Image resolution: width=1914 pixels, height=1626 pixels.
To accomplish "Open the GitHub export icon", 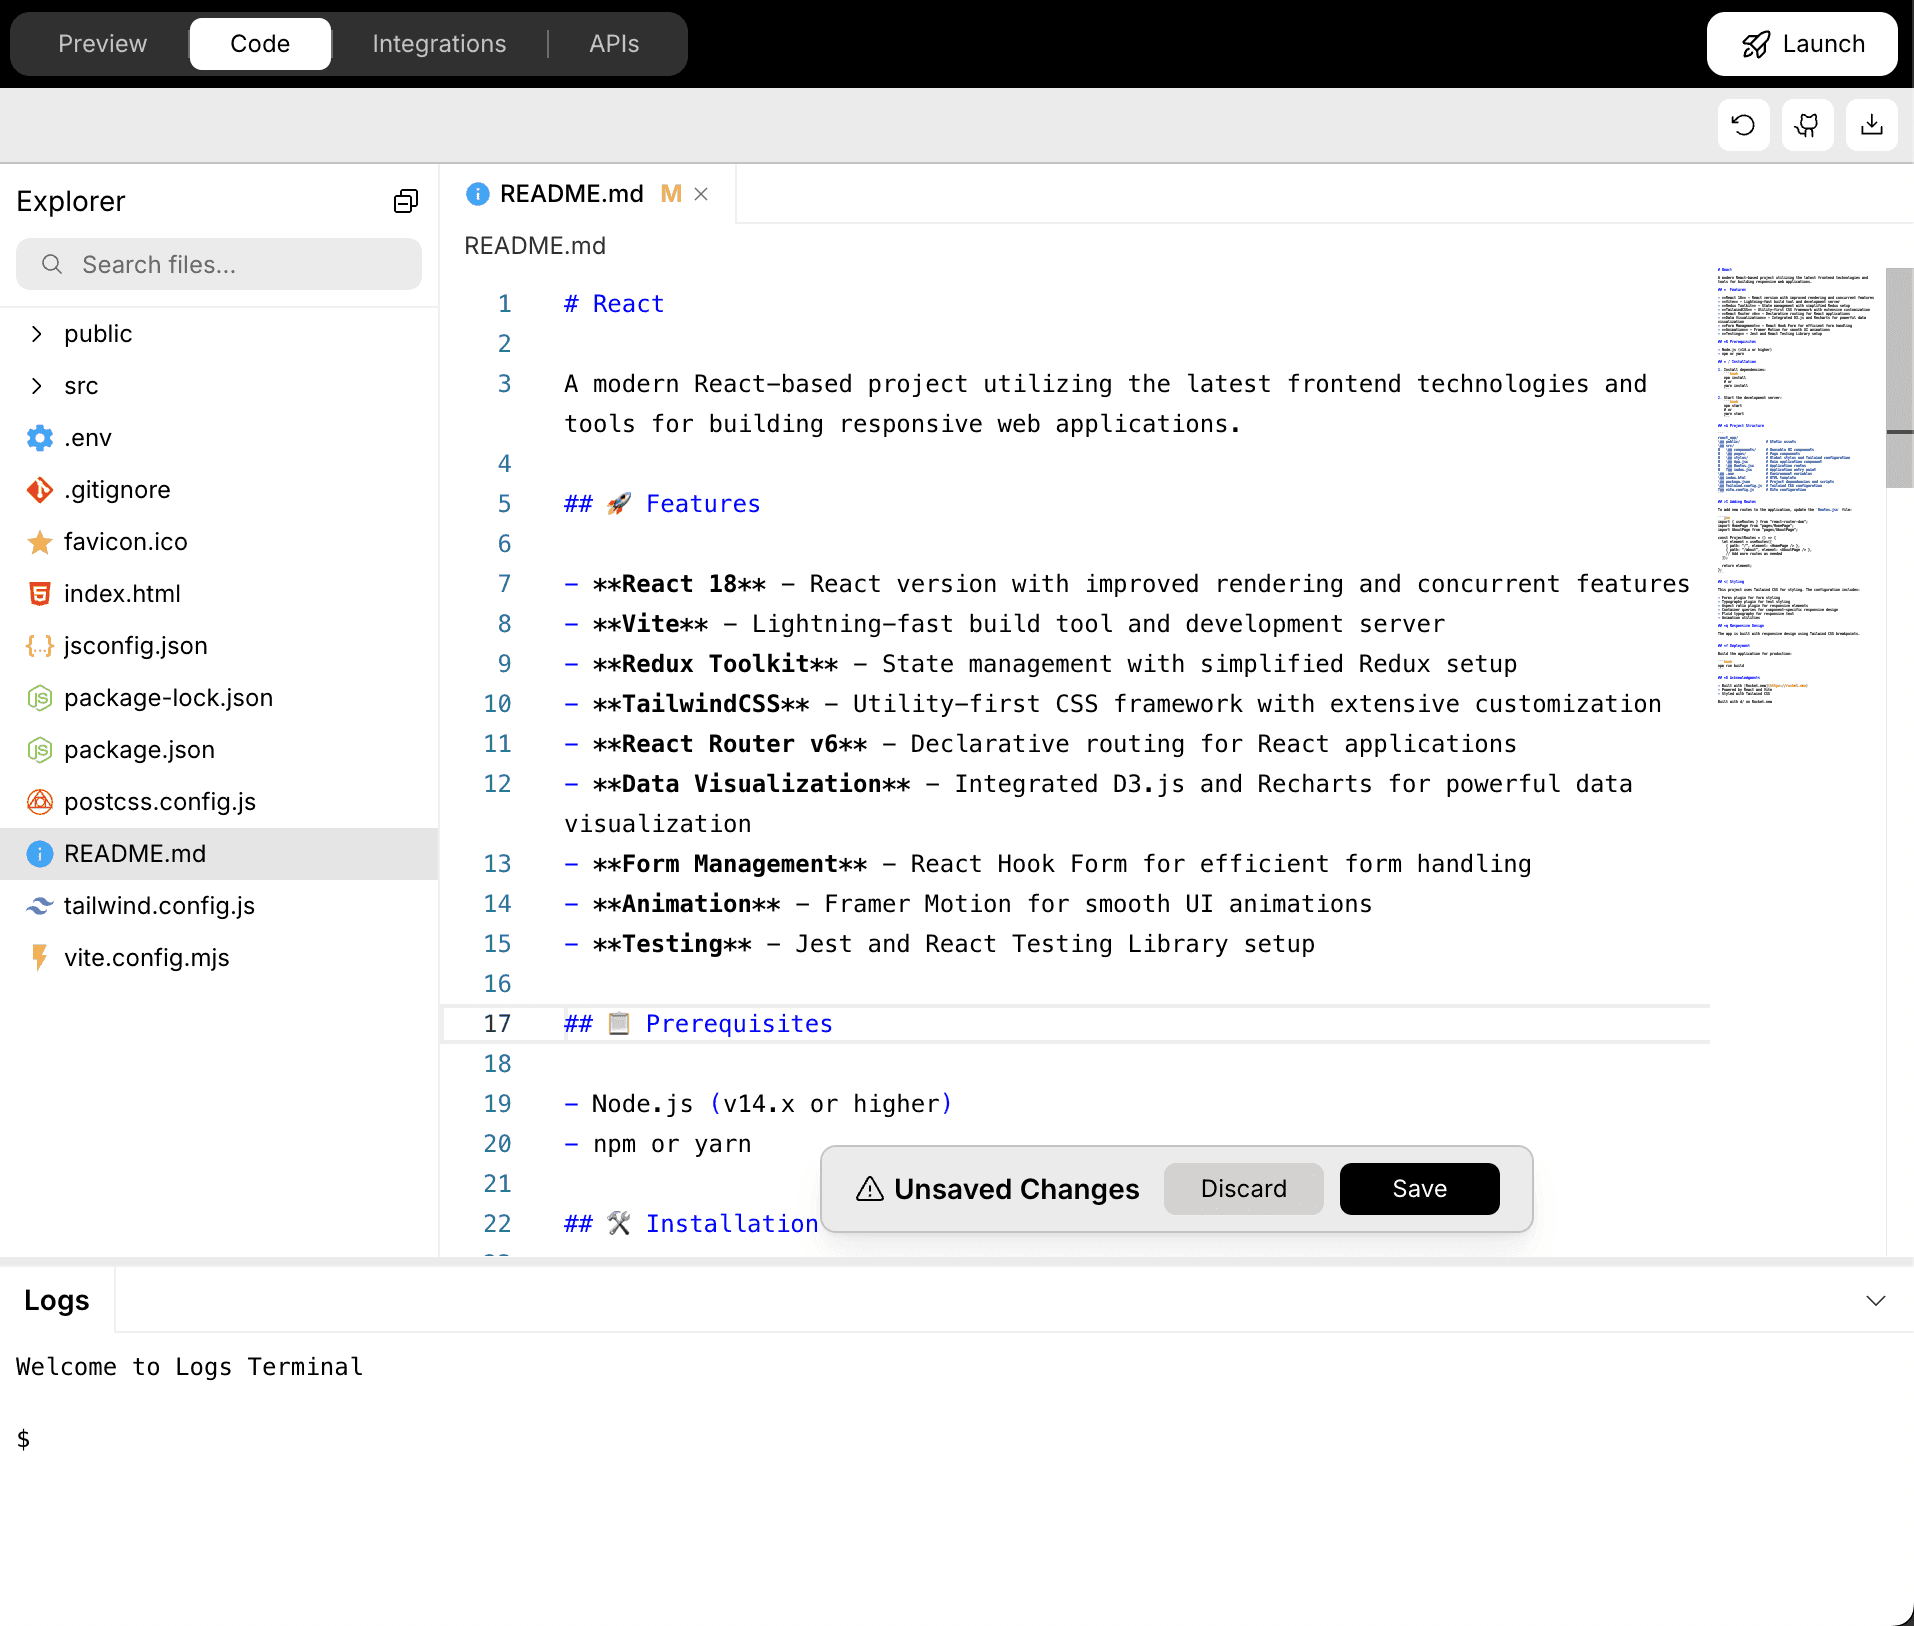I will [x=1807, y=124].
